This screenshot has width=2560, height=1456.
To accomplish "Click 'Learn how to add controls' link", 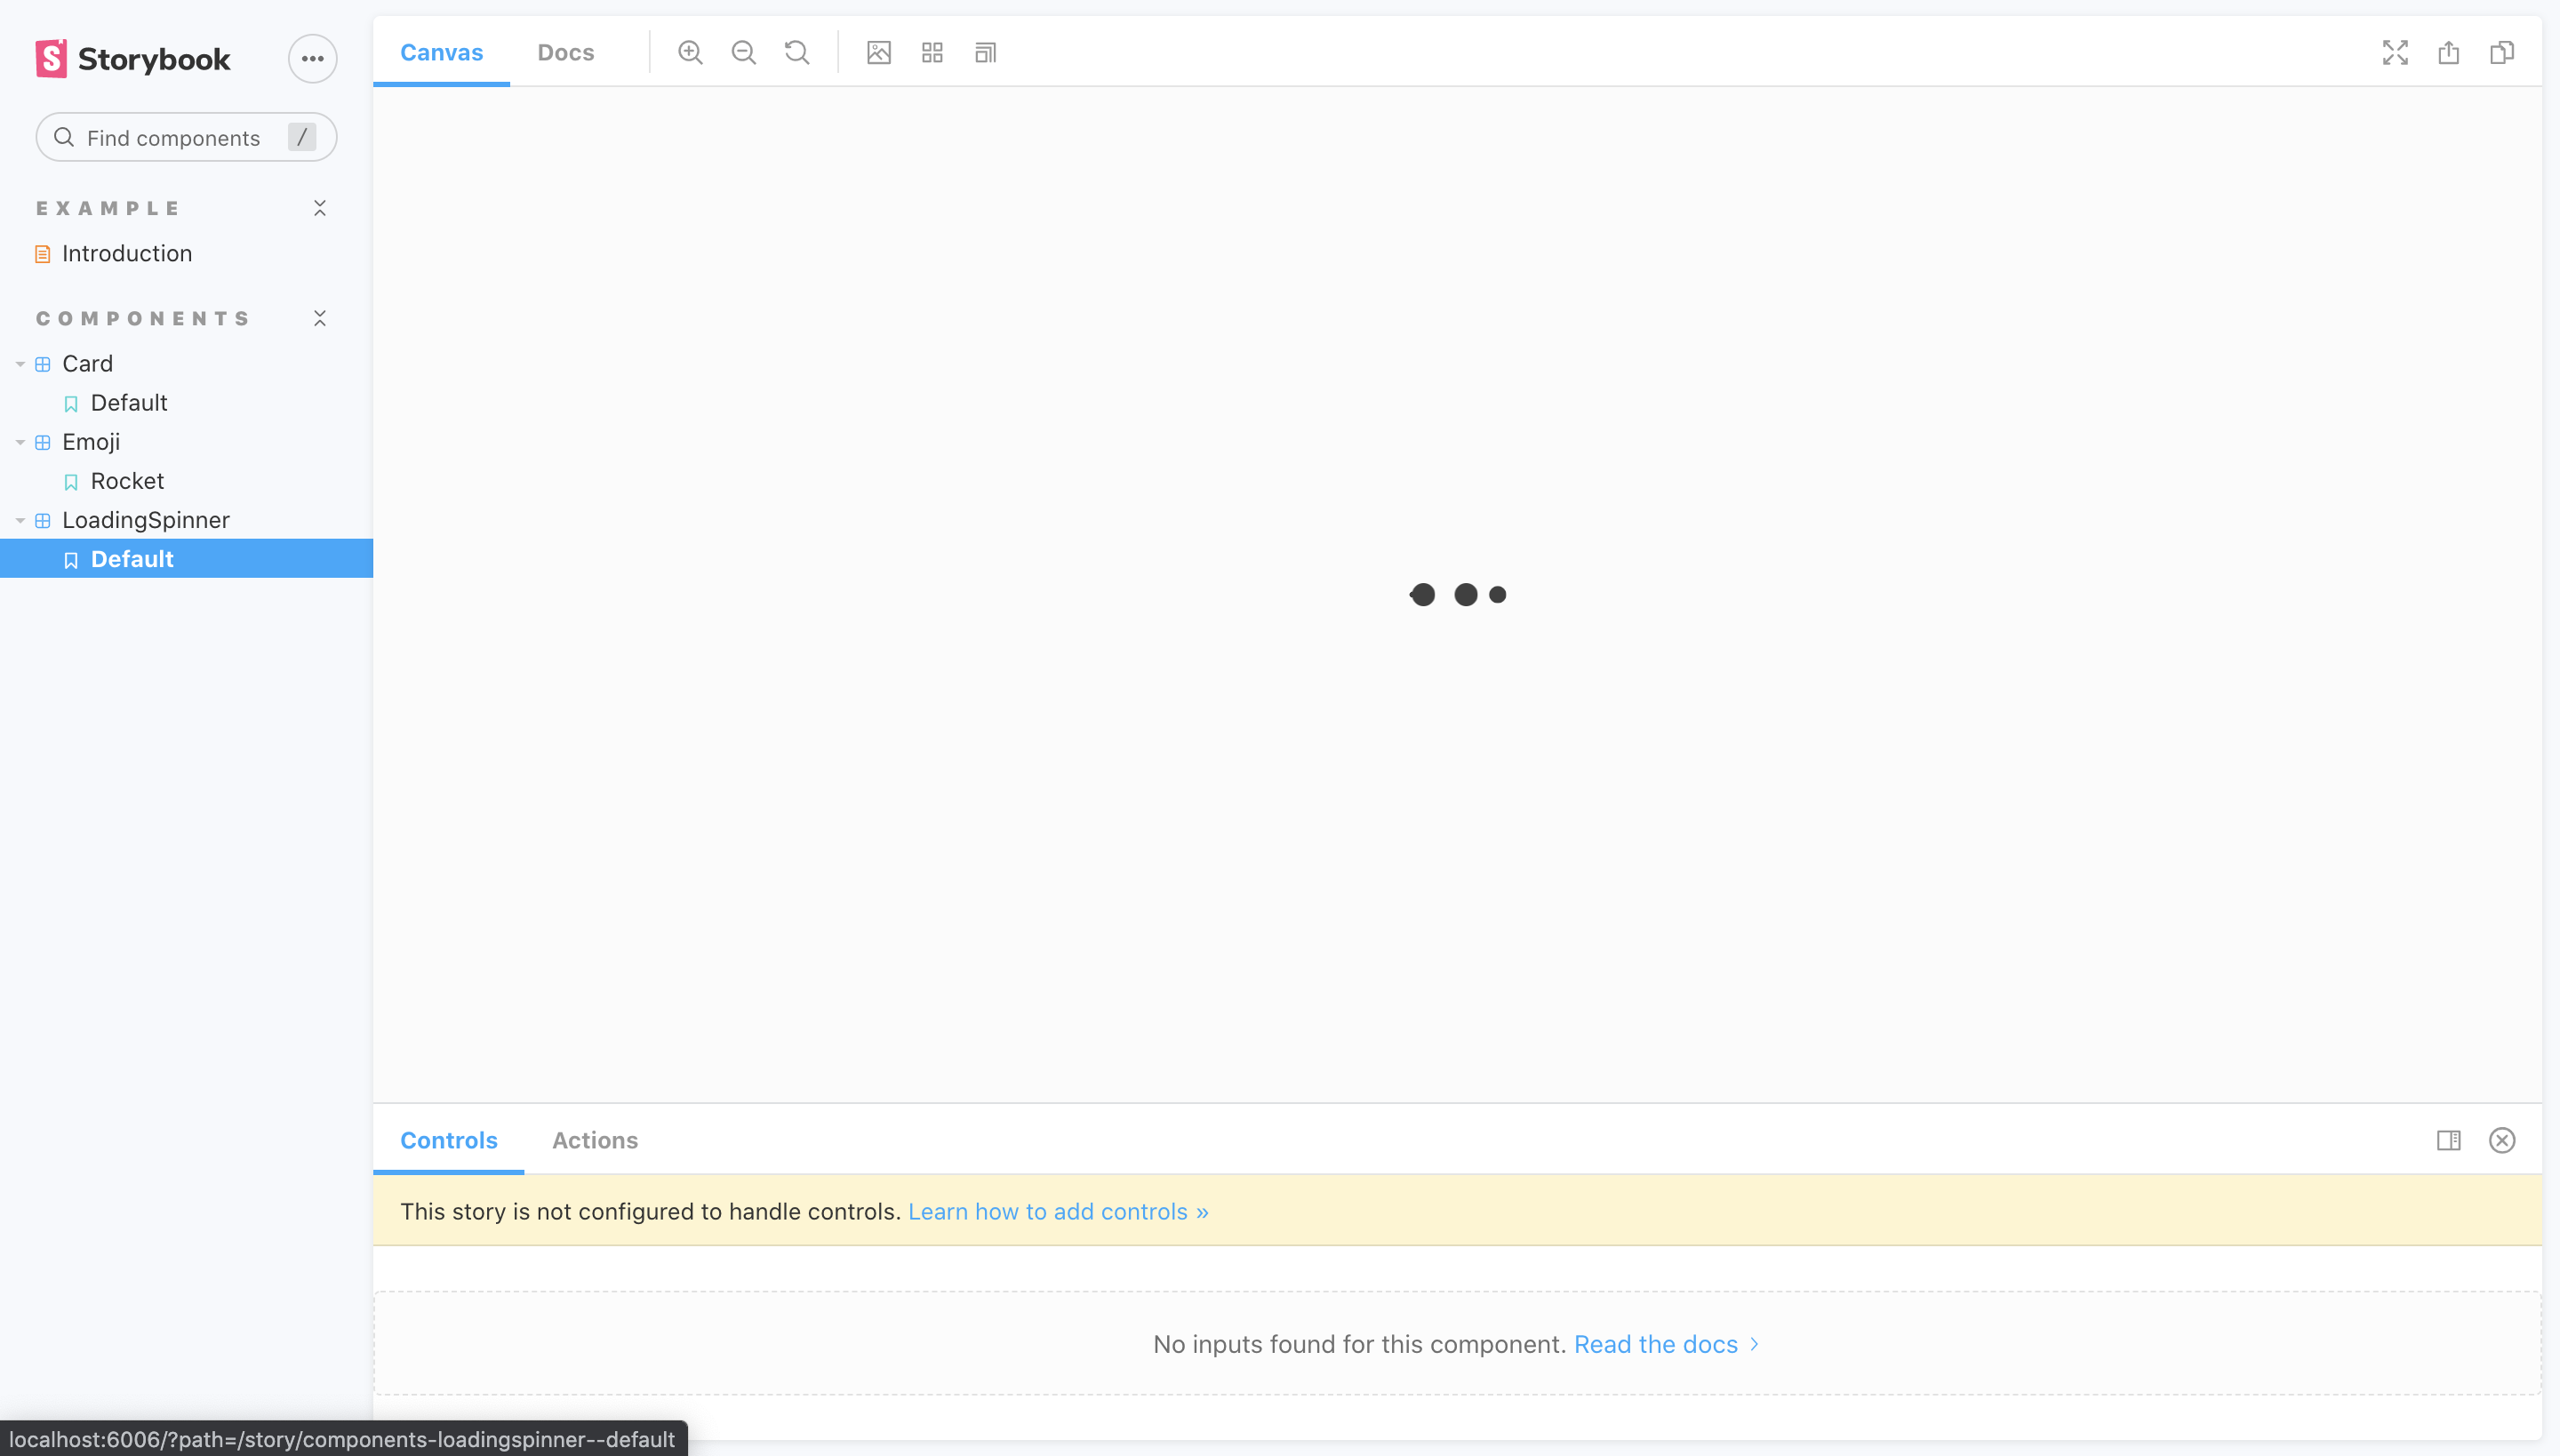I will tap(1057, 1211).
